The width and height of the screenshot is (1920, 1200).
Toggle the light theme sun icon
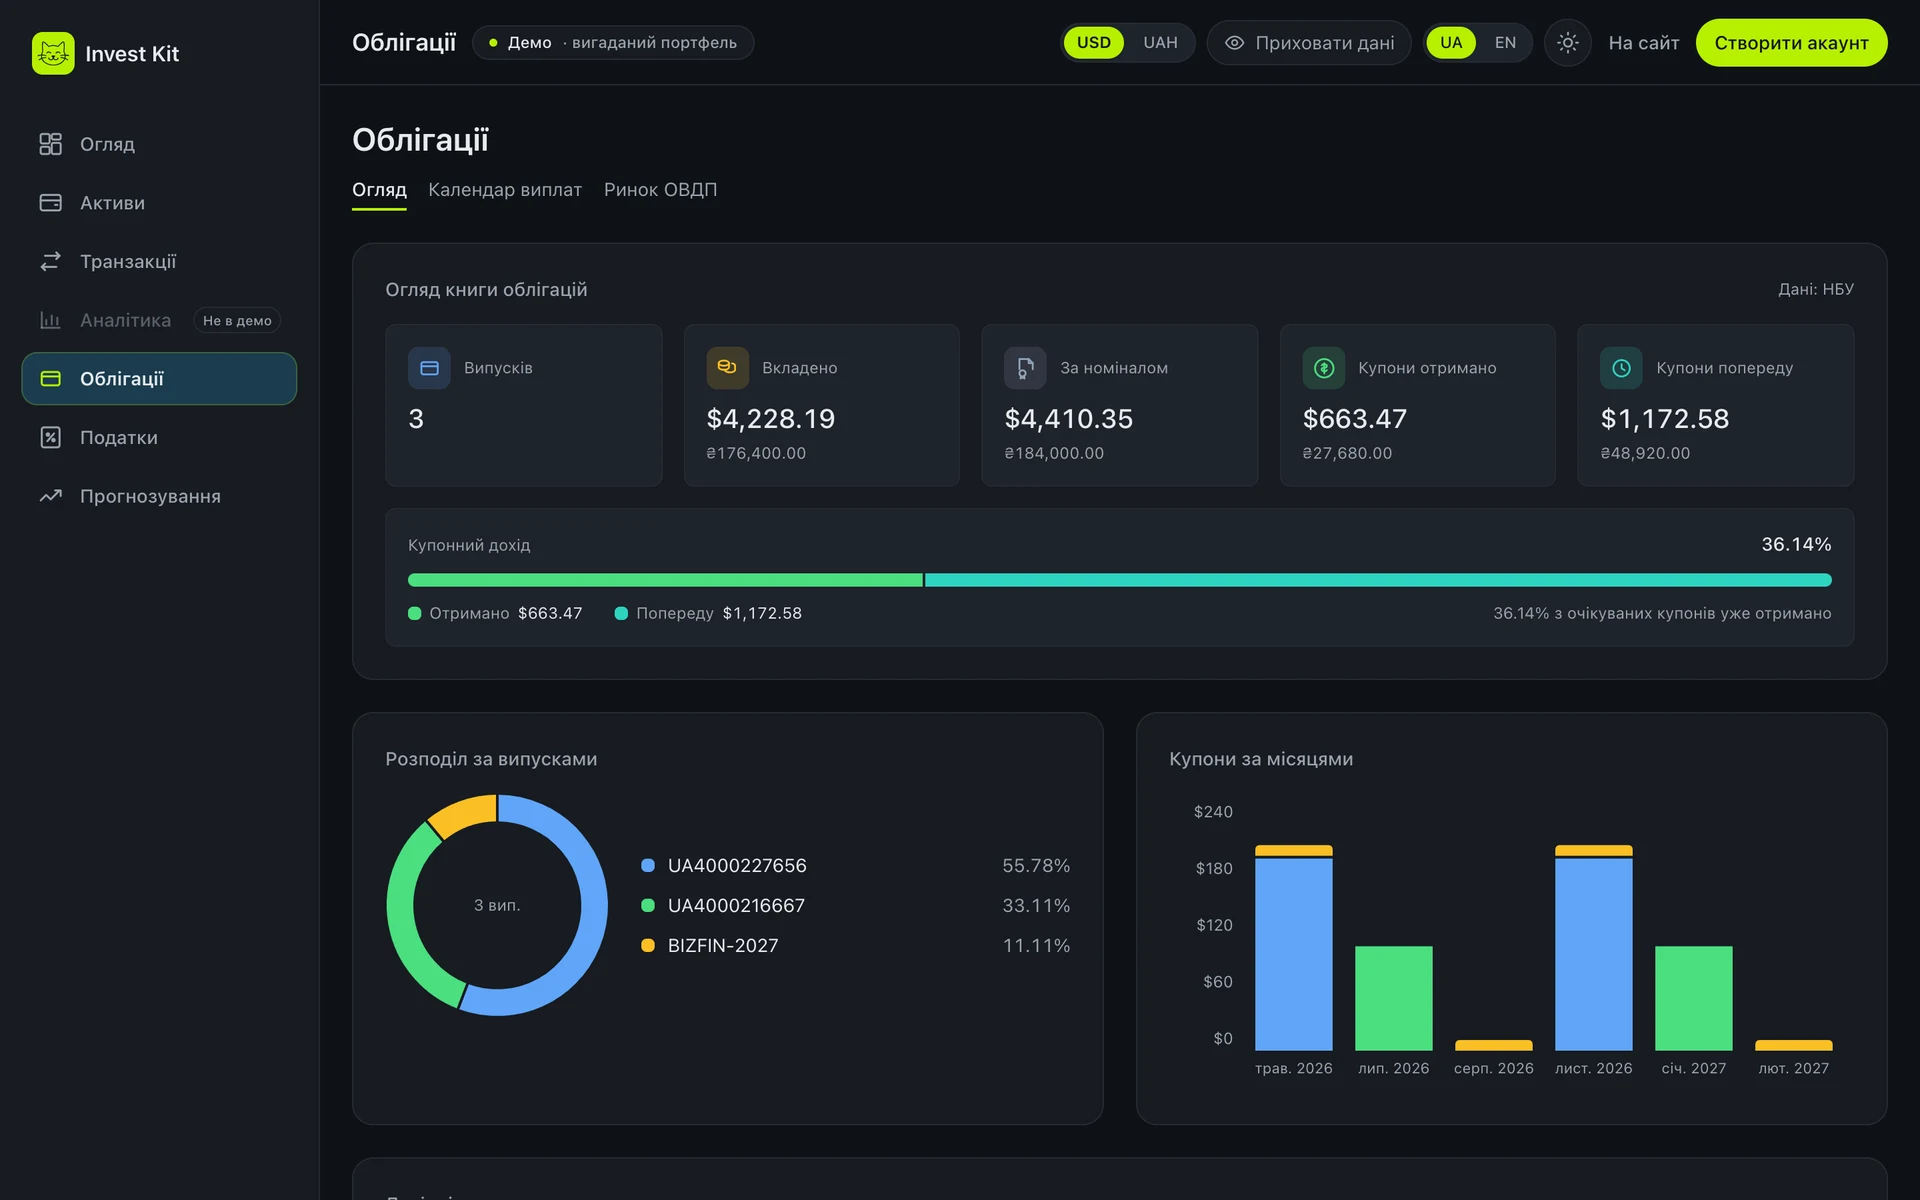pyautogui.click(x=1567, y=43)
